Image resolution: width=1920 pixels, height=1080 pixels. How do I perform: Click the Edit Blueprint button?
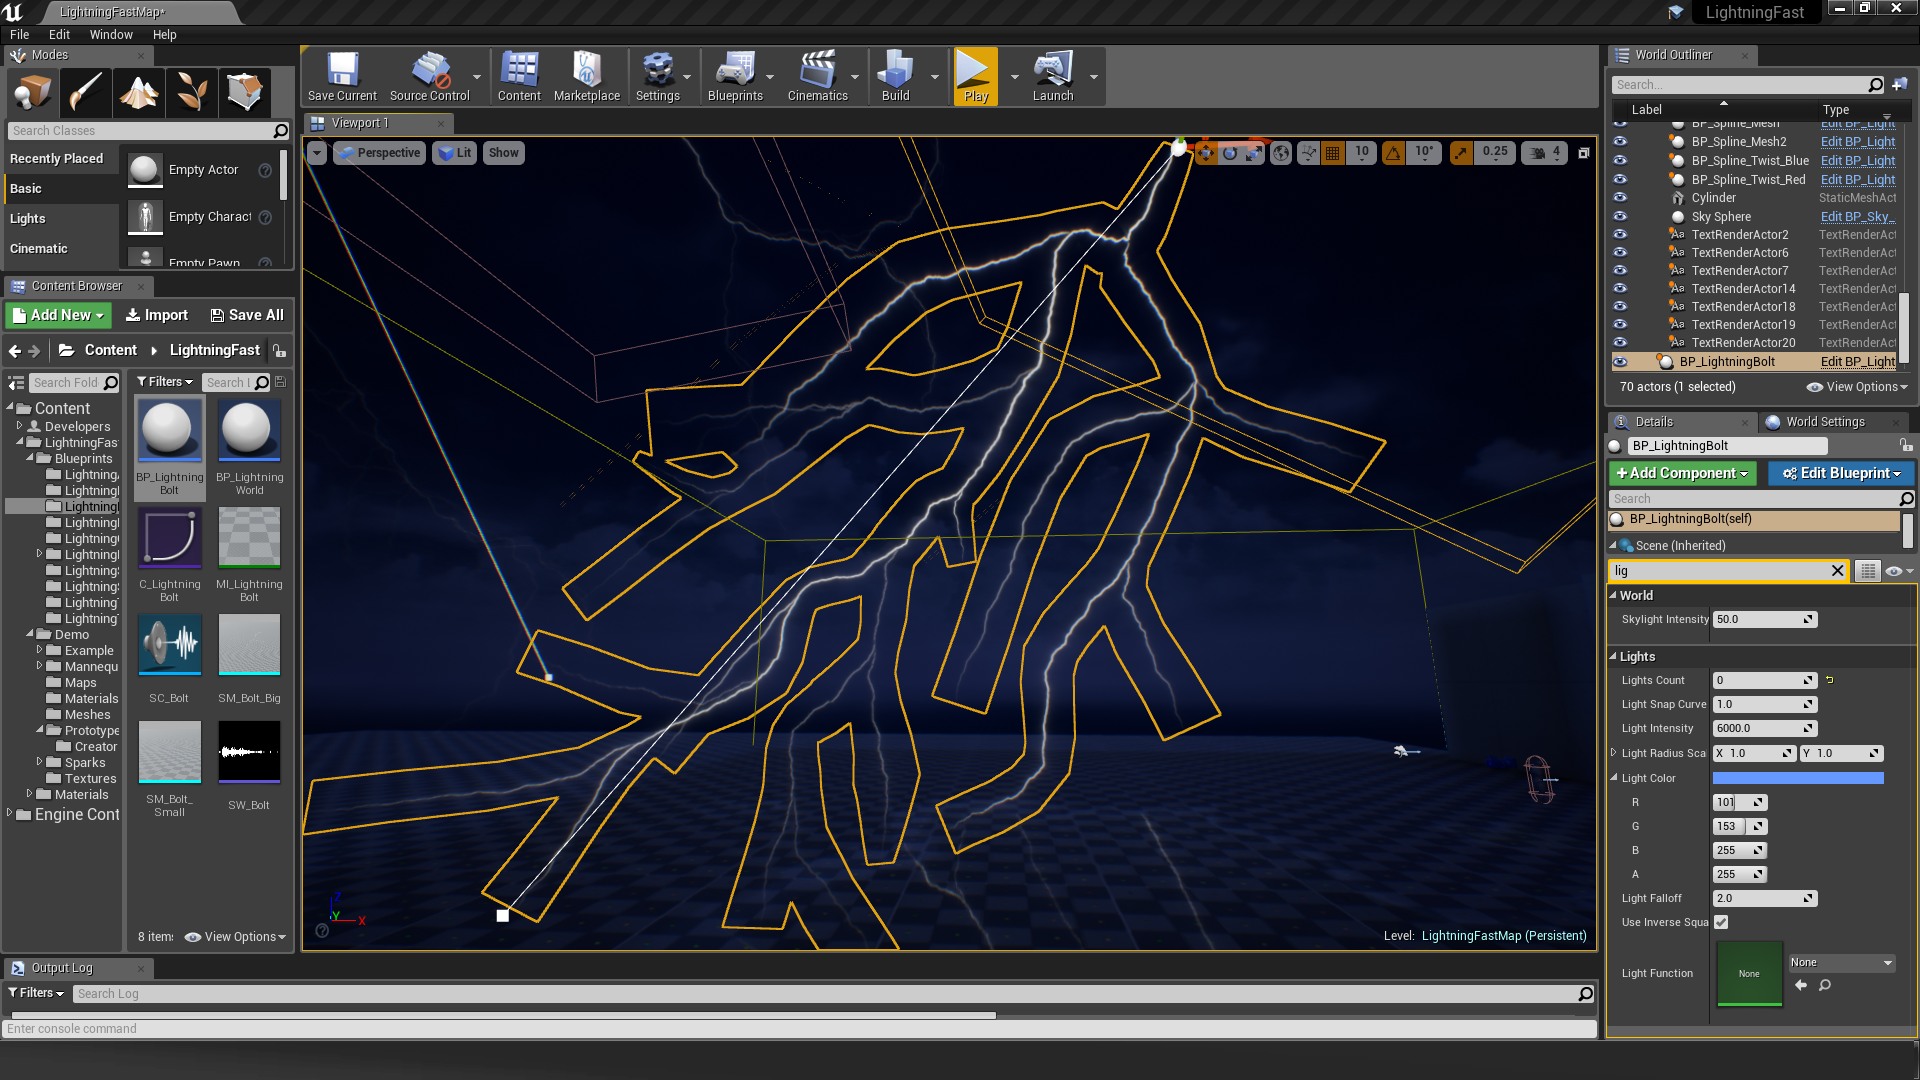[x=1841, y=473]
